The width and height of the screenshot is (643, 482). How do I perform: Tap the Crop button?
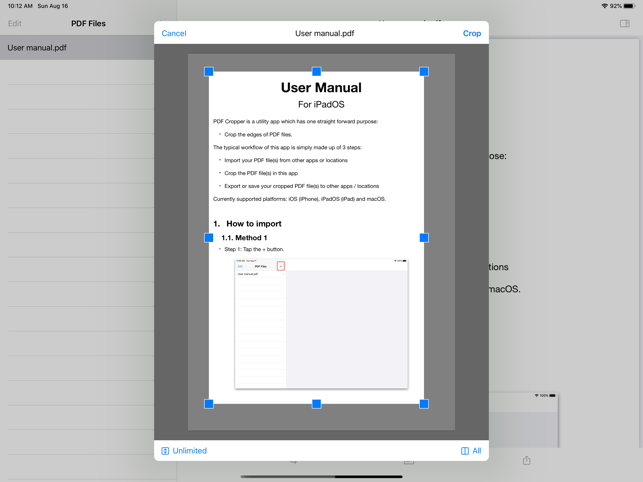(472, 33)
